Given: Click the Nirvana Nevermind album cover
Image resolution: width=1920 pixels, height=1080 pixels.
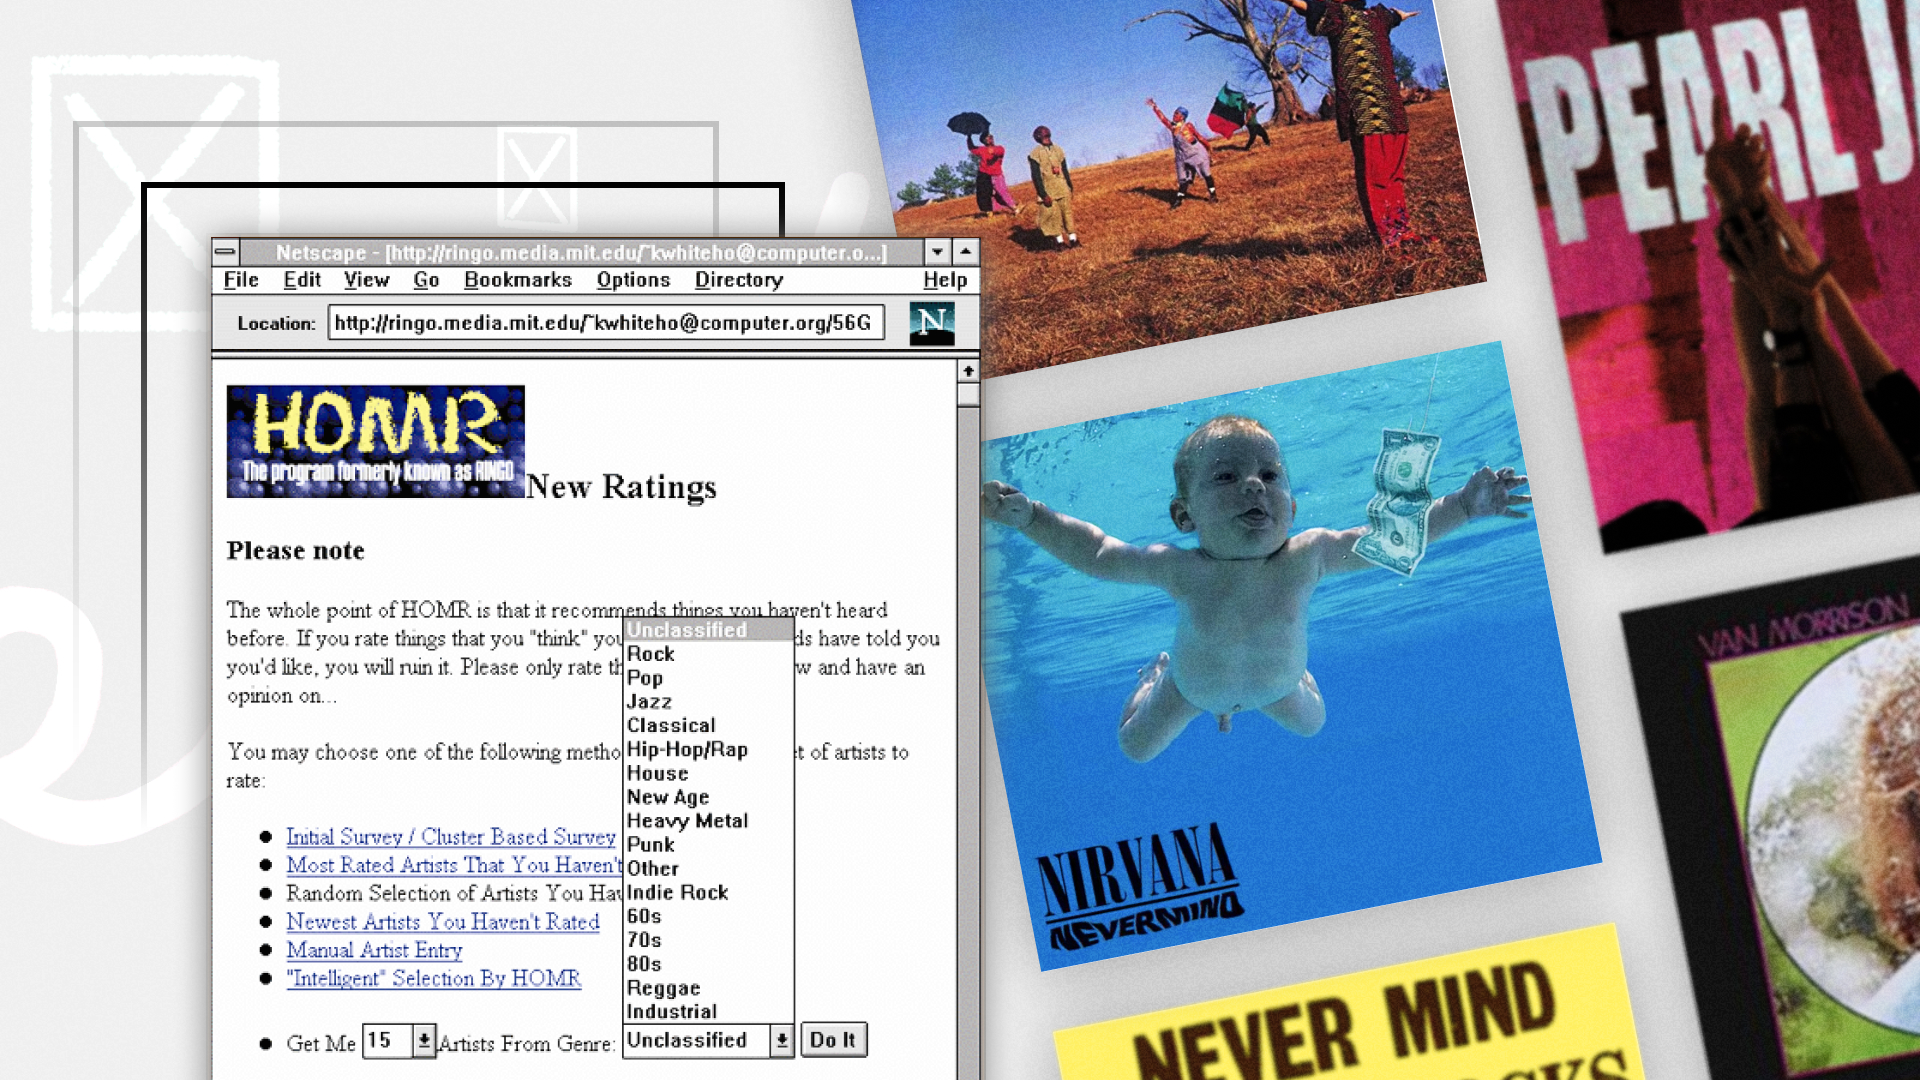Looking at the screenshot, I should coord(1290,655).
